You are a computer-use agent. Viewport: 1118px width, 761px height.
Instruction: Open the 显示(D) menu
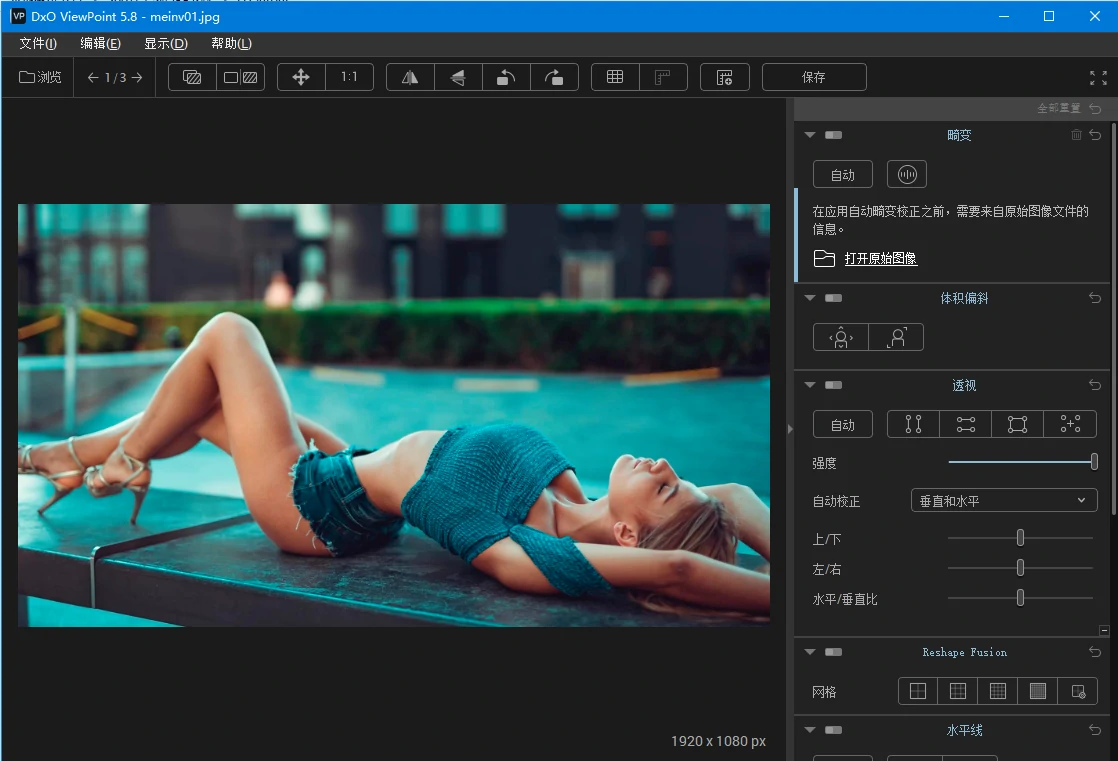point(165,44)
